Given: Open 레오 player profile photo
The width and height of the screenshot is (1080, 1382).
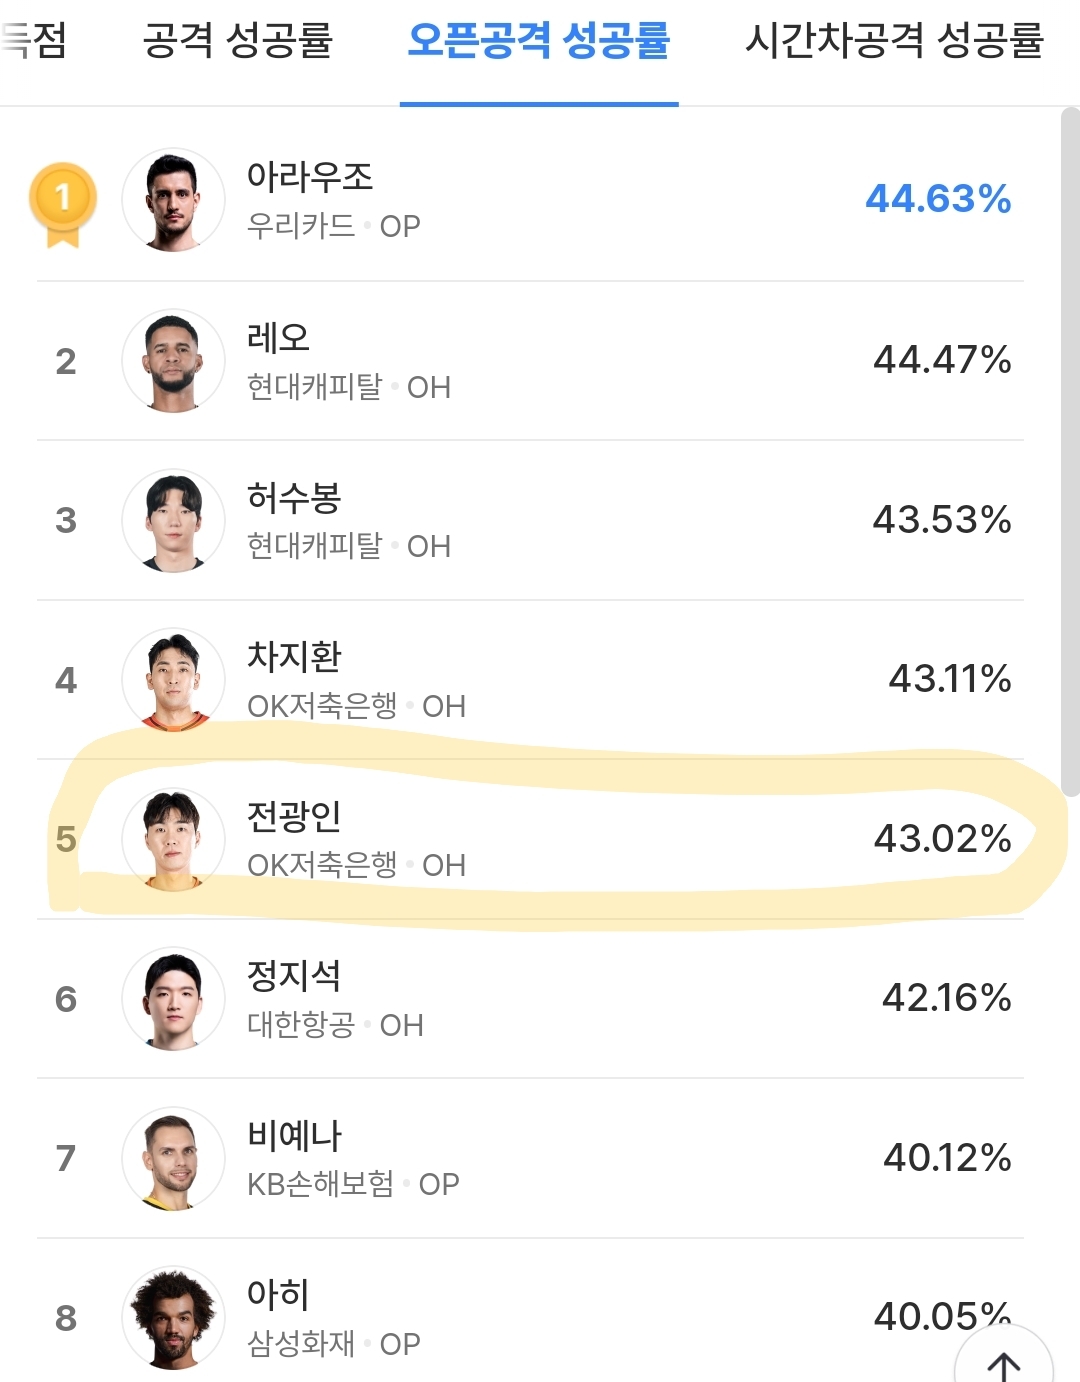Looking at the screenshot, I should (173, 361).
